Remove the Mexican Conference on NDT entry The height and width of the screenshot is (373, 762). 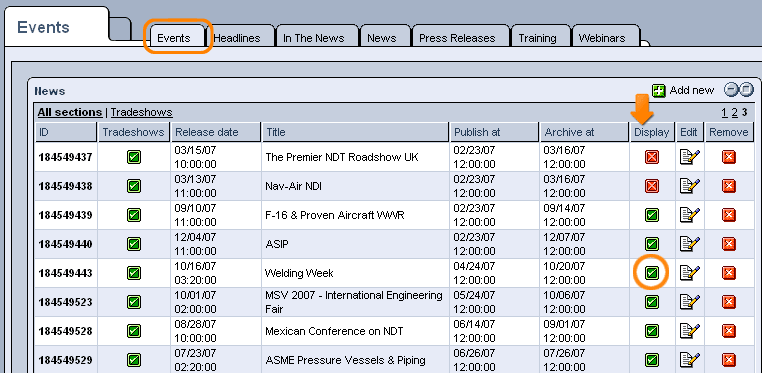[x=728, y=331]
